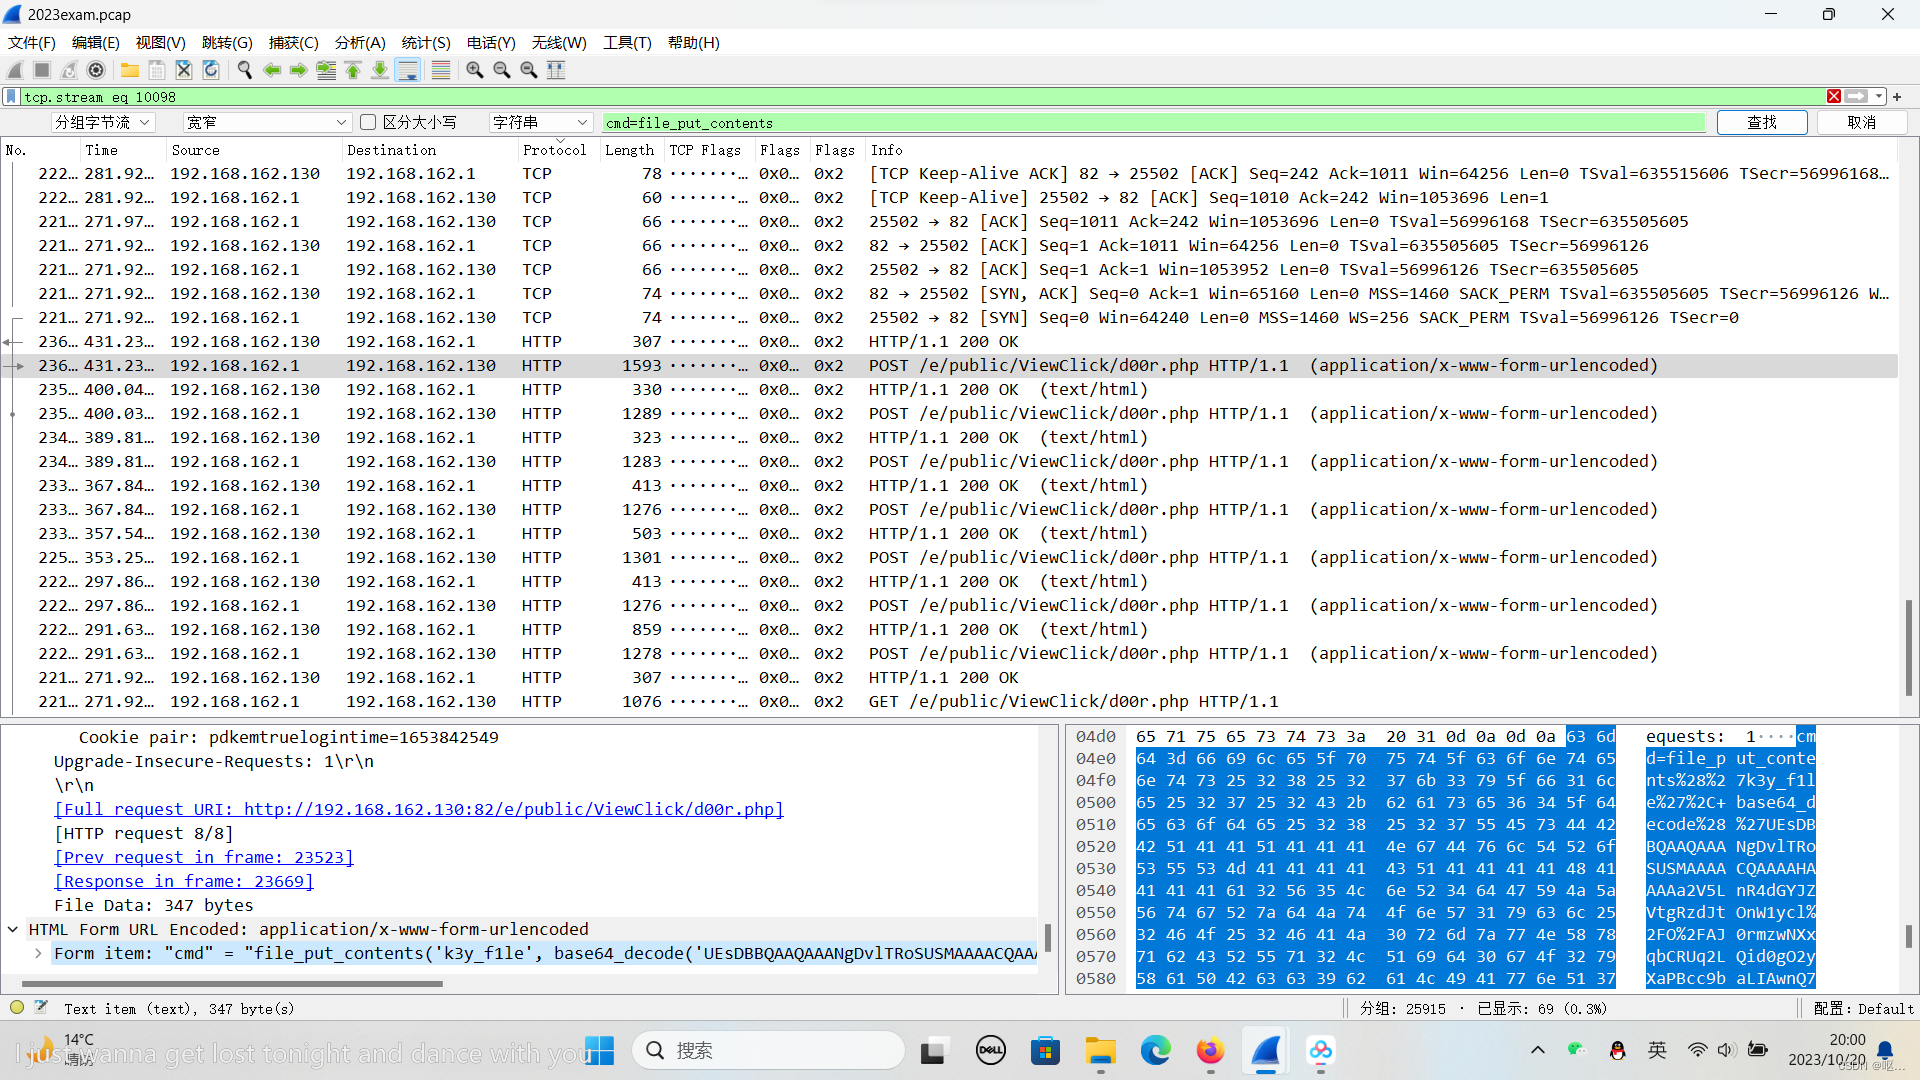Image resolution: width=1920 pixels, height=1080 pixels.
Task: Click the 查找 find button
Action: tap(1761, 122)
